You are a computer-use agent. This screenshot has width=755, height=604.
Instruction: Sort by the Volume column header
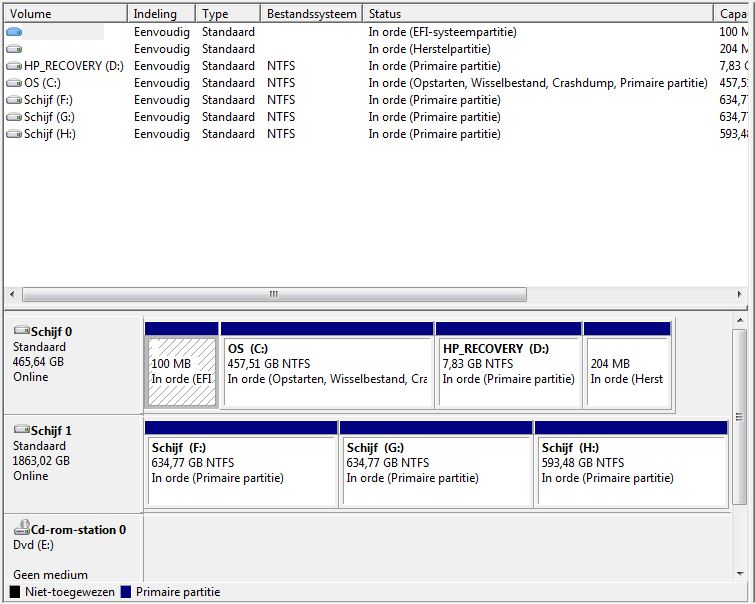(66, 14)
